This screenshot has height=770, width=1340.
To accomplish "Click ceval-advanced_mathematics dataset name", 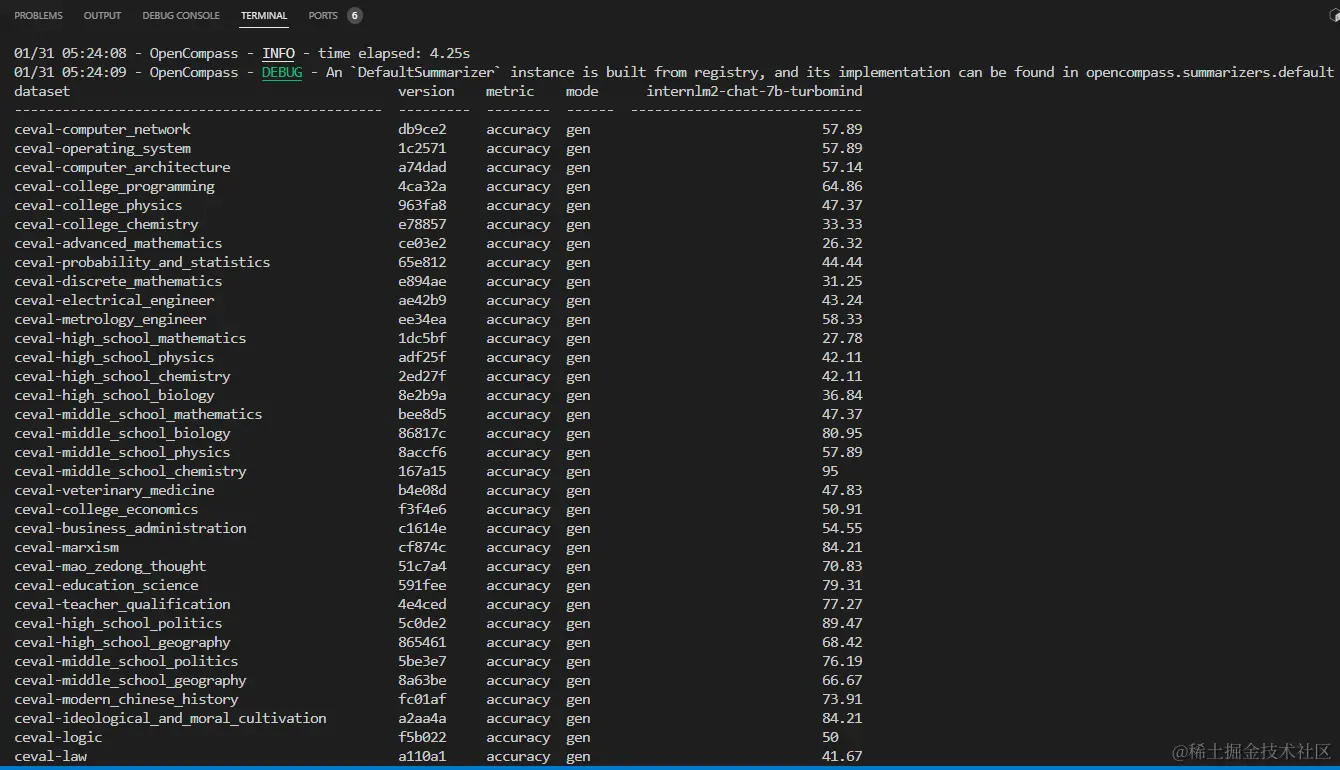I will point(118,243).
